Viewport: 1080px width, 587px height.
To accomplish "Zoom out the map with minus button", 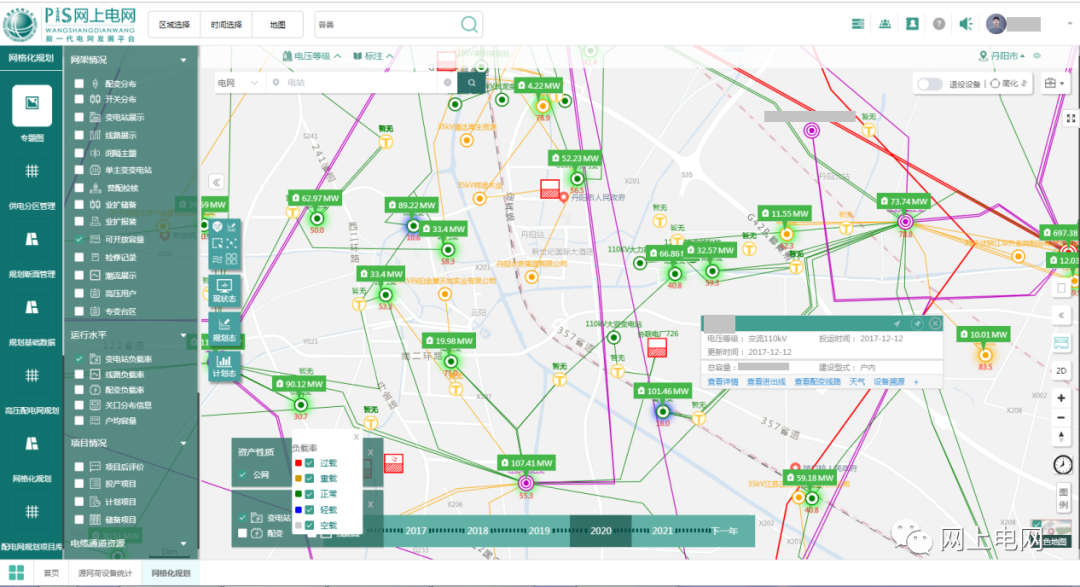I will [x=1061, y=418].
